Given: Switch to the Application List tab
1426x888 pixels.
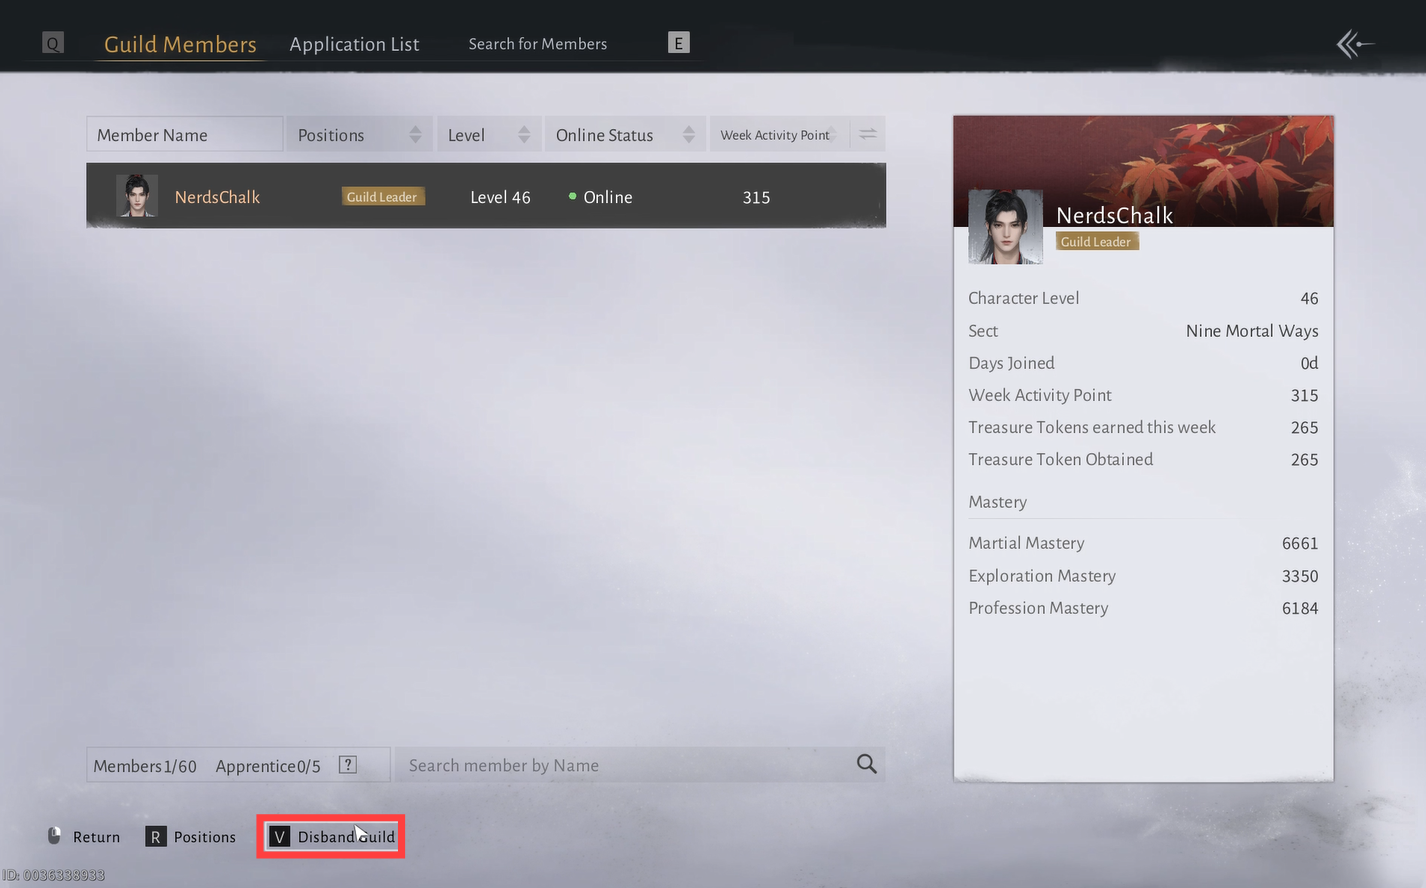Looking at the screenshot, I should tap(354, 44).
